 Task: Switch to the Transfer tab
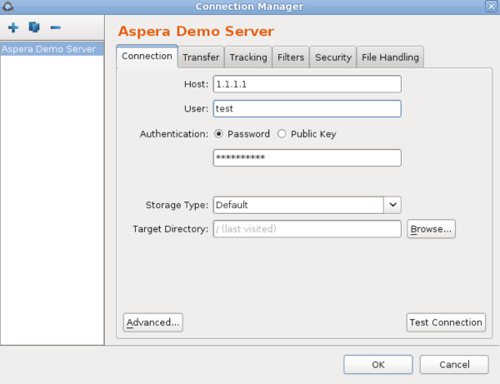click(201, 57)
